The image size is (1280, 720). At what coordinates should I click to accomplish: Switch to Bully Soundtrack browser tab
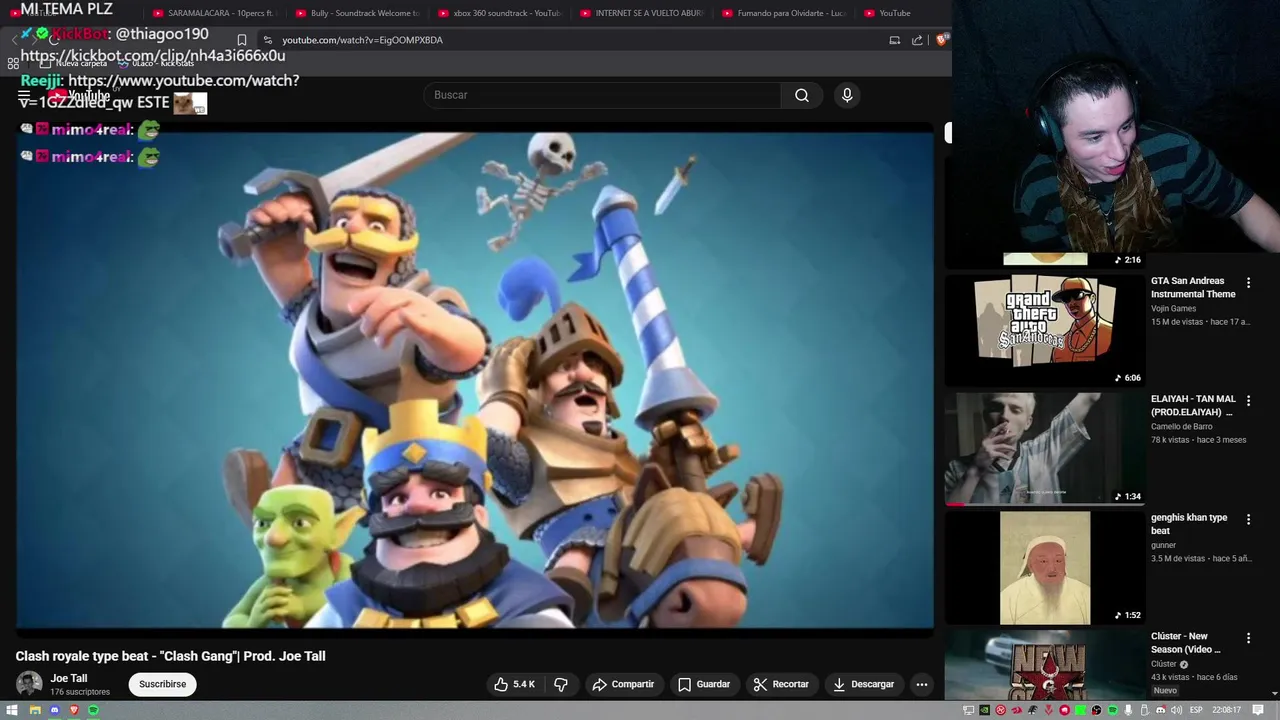point(356,13)
